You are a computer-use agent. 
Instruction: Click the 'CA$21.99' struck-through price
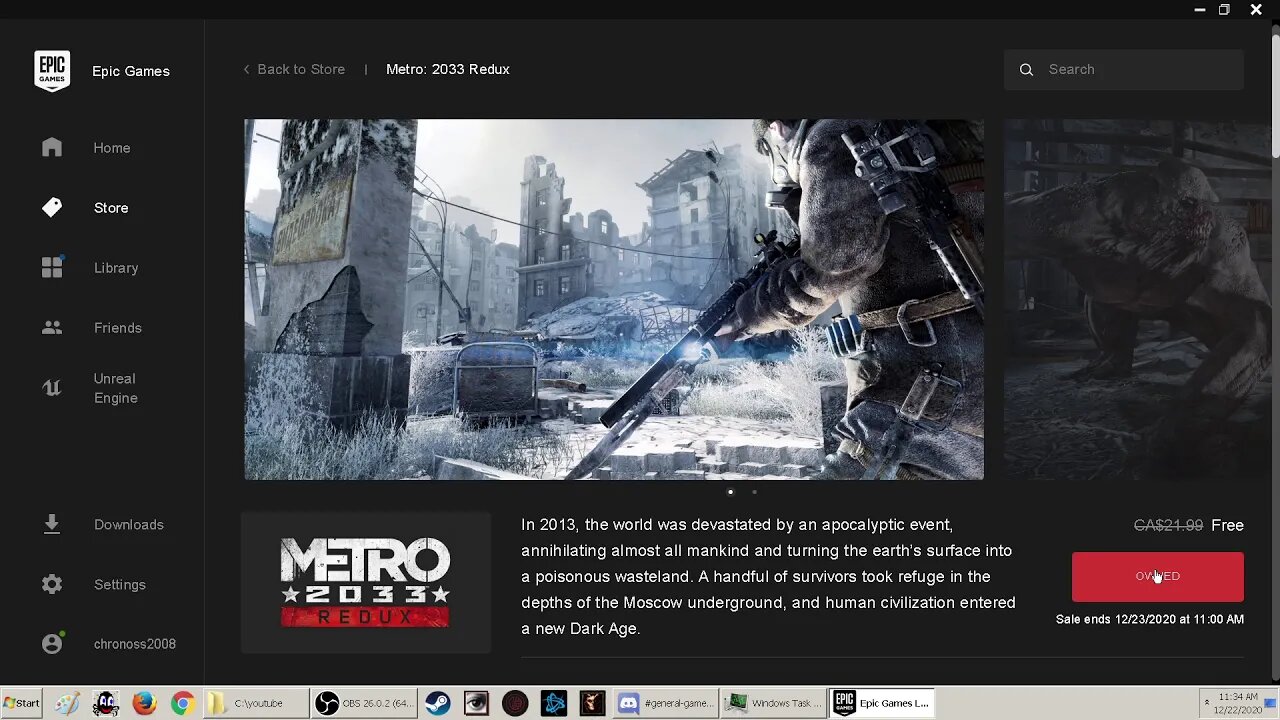tap(1168, 525)
